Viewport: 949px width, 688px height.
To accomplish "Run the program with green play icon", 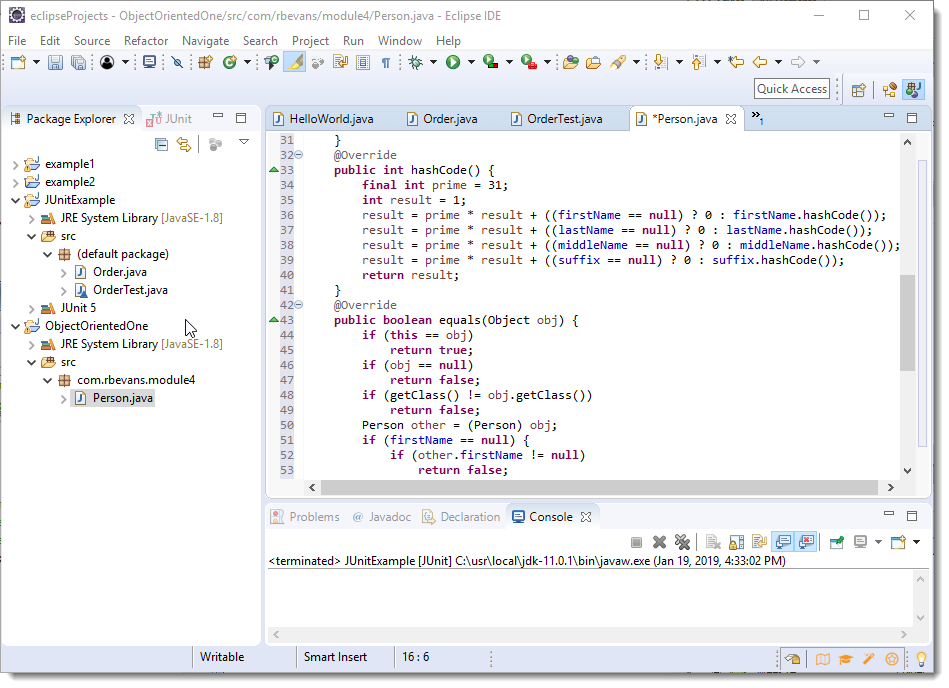I will click(453, 62).
